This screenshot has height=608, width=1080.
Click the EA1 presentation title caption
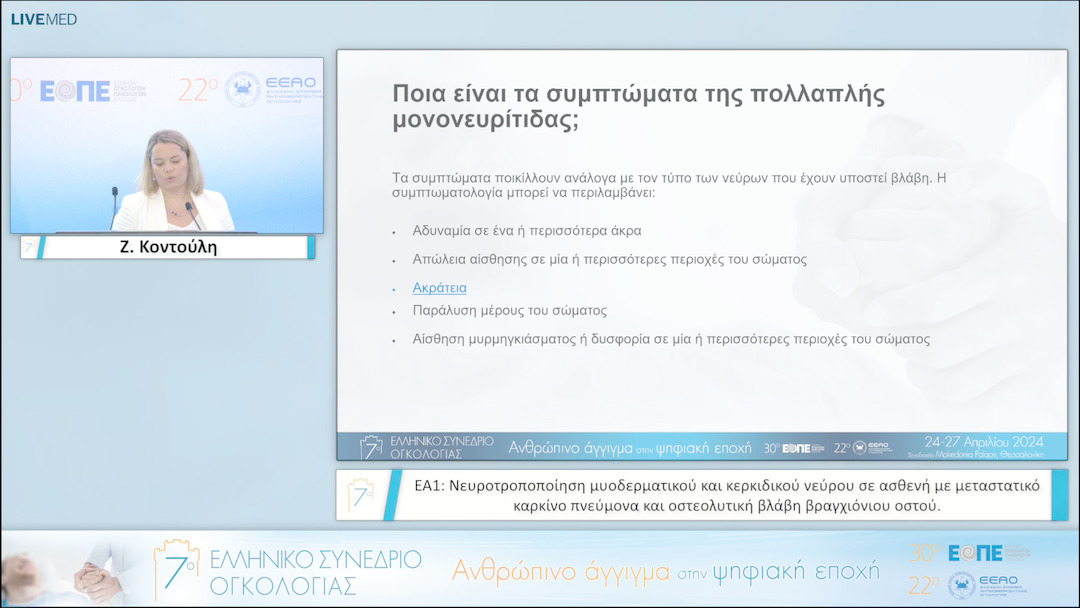coord(726,495)
